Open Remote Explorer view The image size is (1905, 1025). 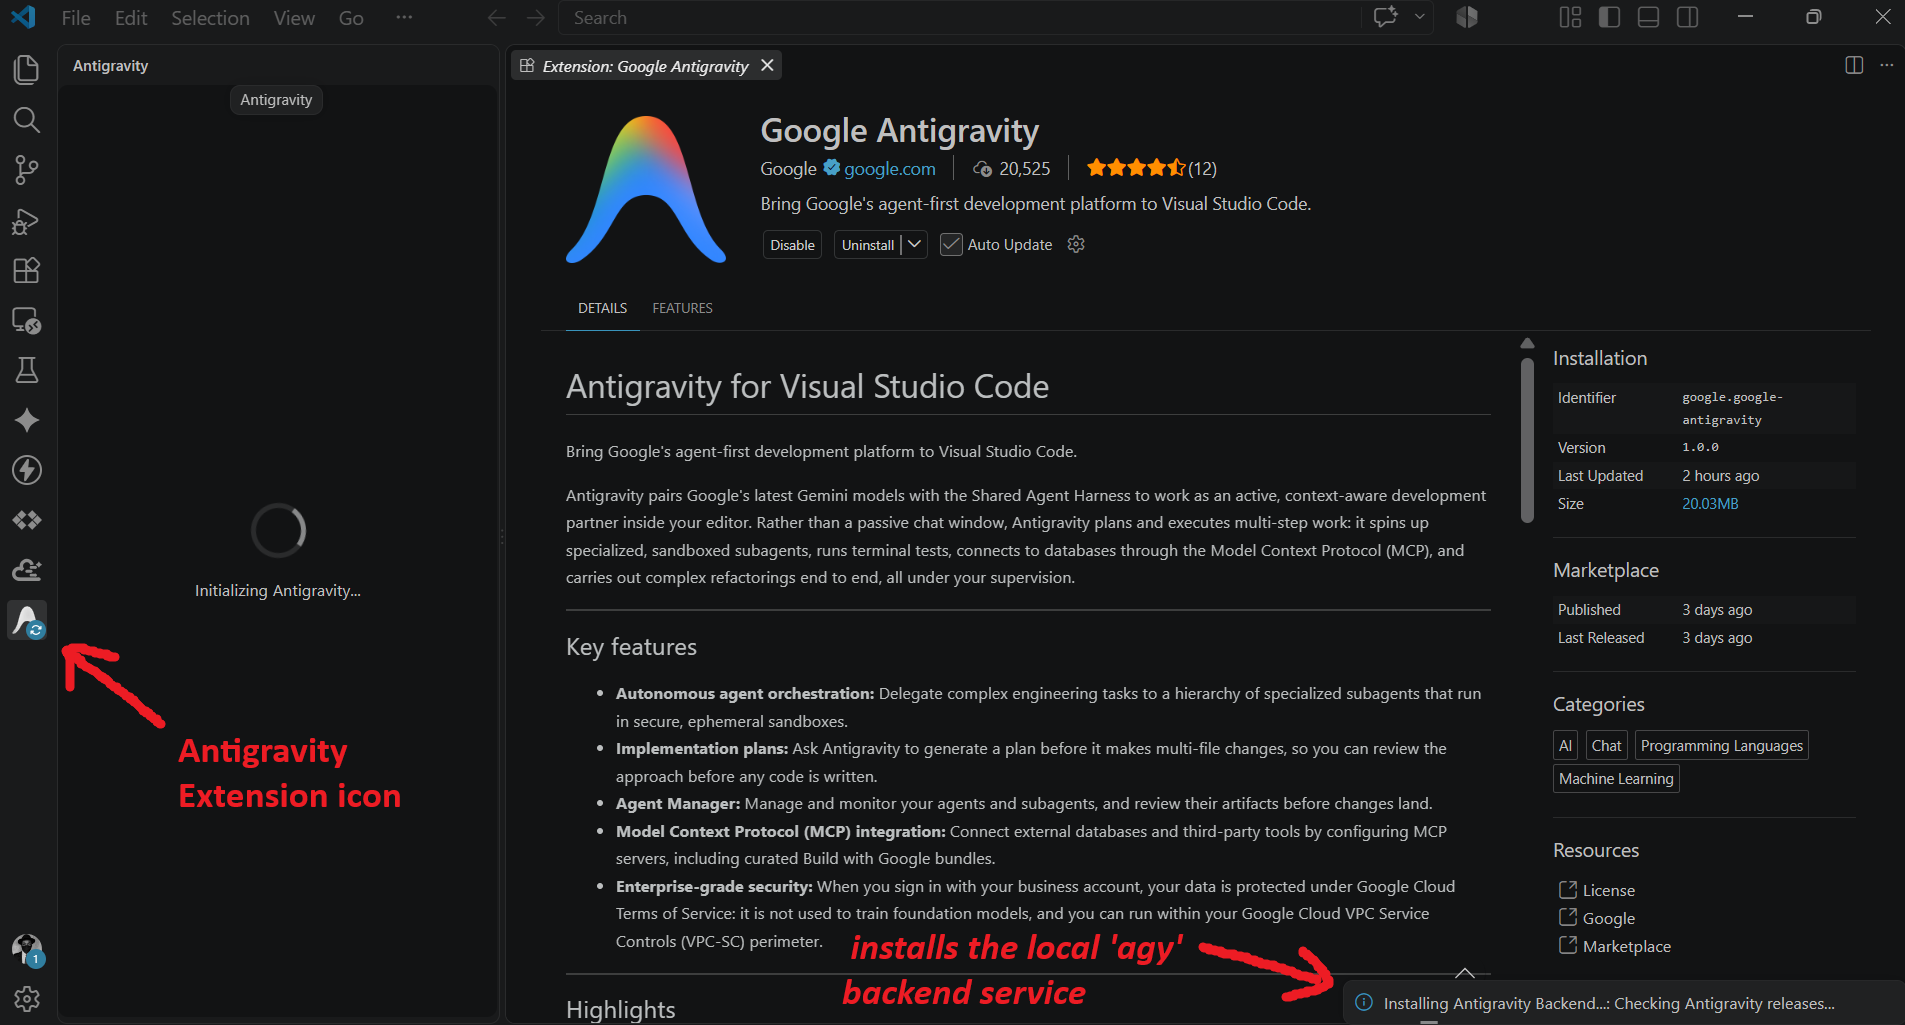(27, 320)
